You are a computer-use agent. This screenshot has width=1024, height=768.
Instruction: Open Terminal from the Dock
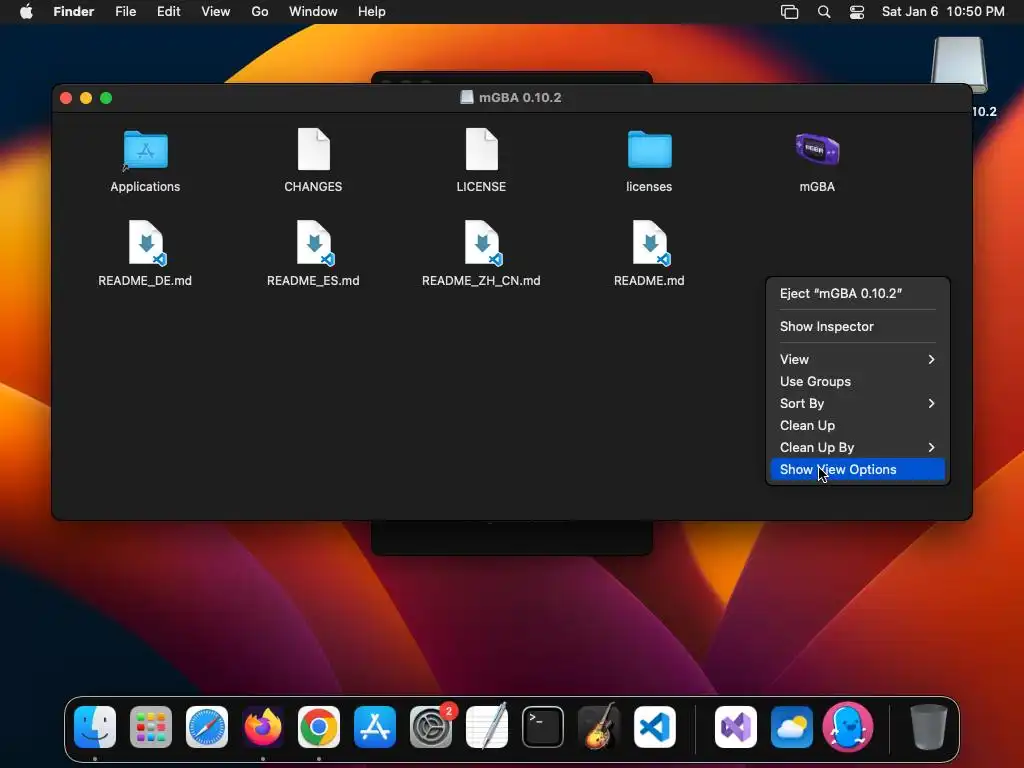click(x=543, y=727)
